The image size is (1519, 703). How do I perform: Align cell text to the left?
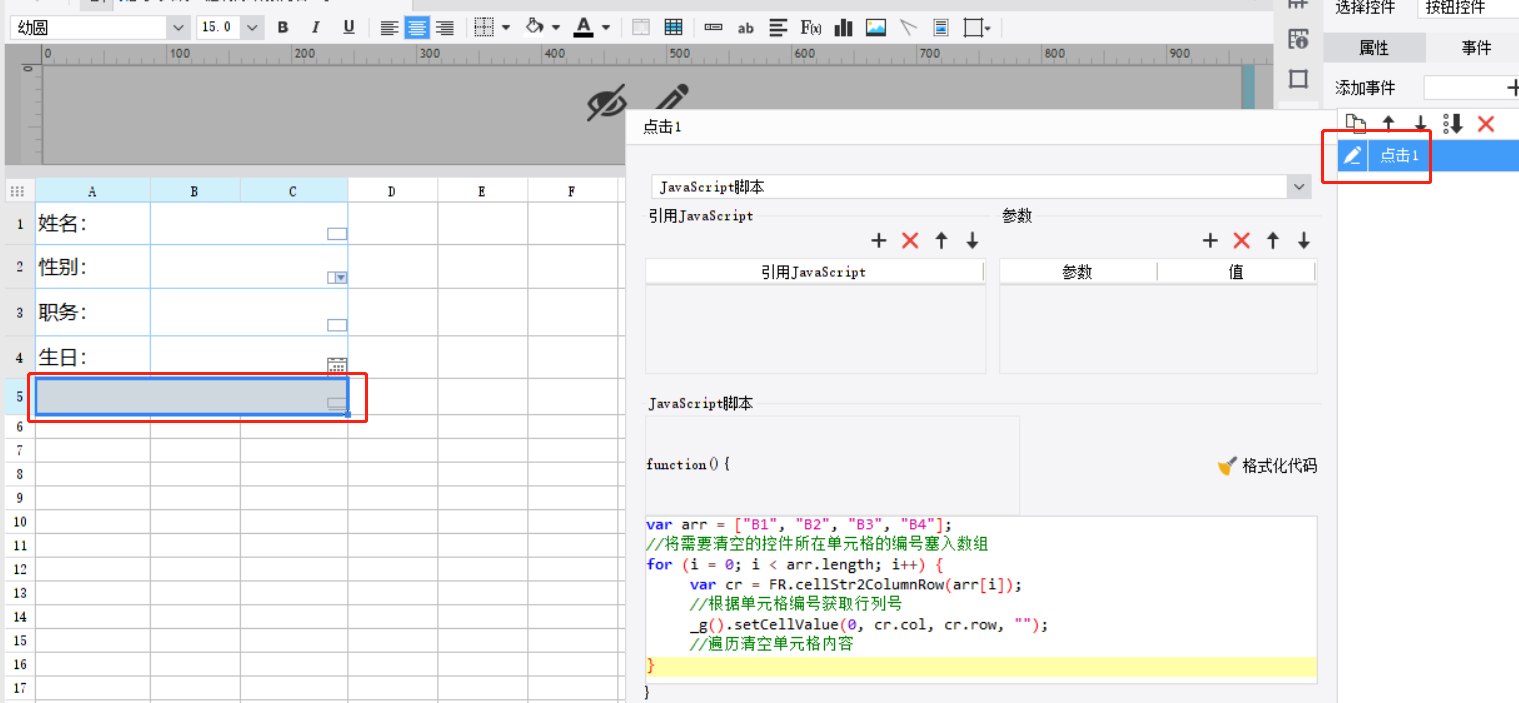coord(389,28)
